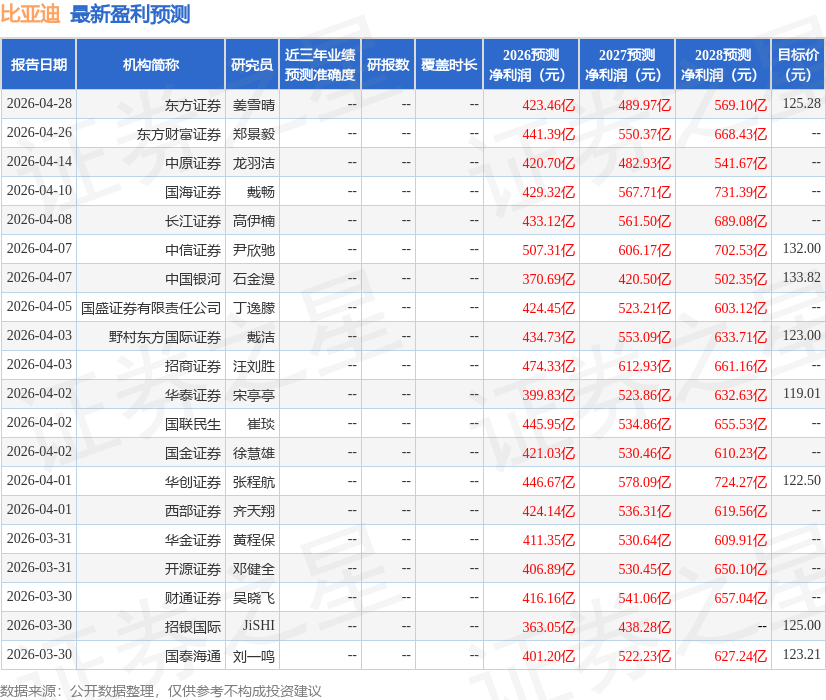Click the 2027预测净利润 column header
826x700 pixels.
pos(627,64)
